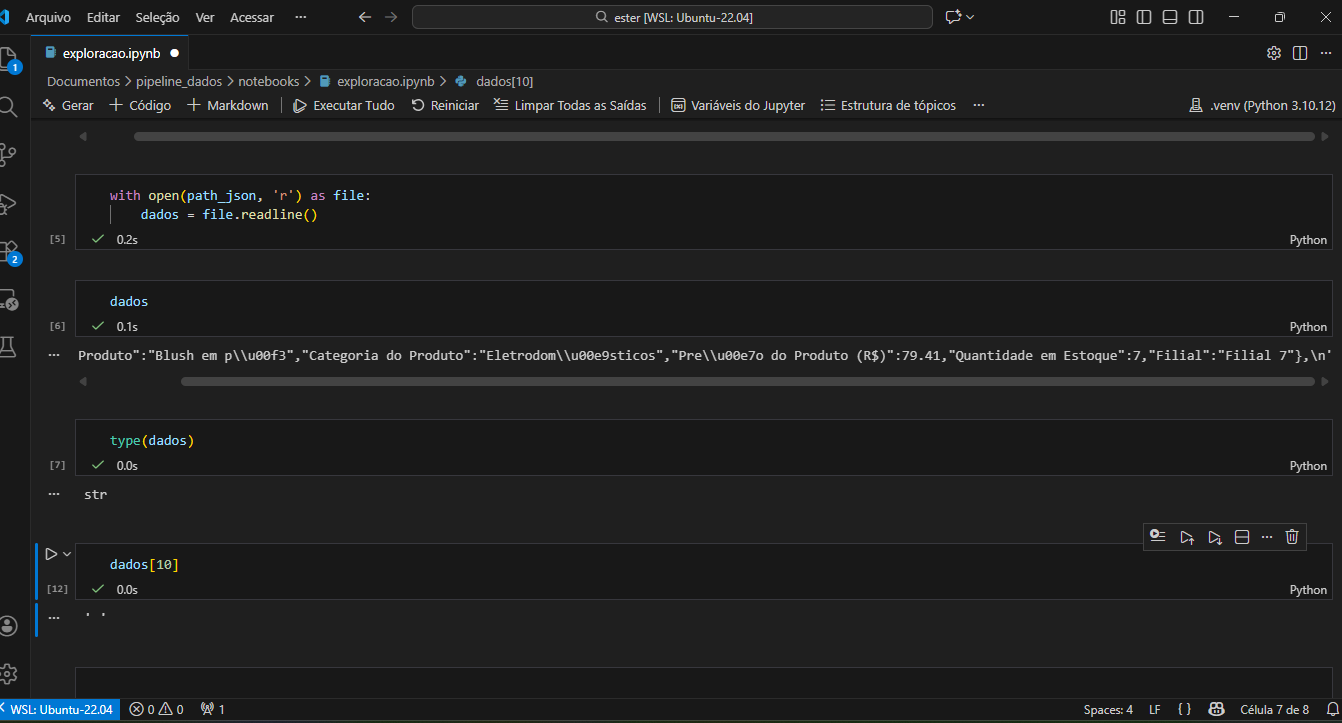Click Limpar Todas as Saídas
Image resolution: width=1342 pixels, height=723 pixels.
click(x=570, y=105)
